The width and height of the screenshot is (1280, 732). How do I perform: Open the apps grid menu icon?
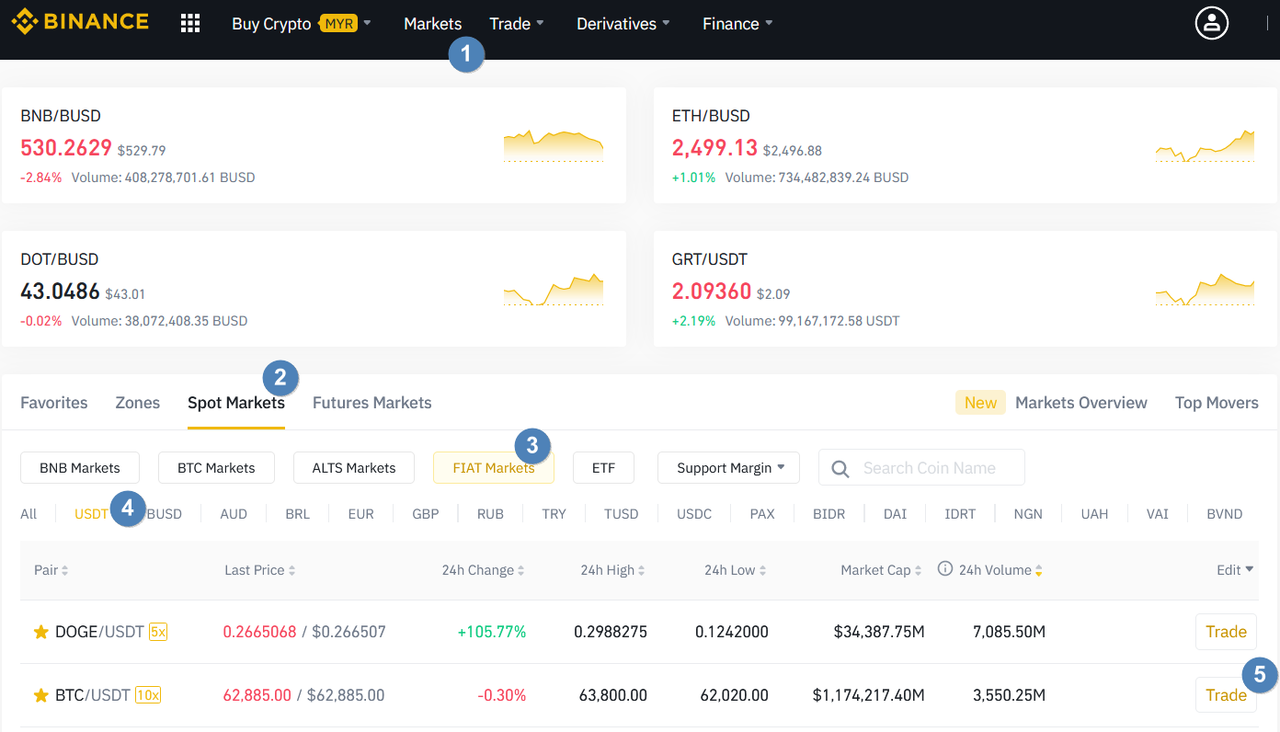pos(190,23)
